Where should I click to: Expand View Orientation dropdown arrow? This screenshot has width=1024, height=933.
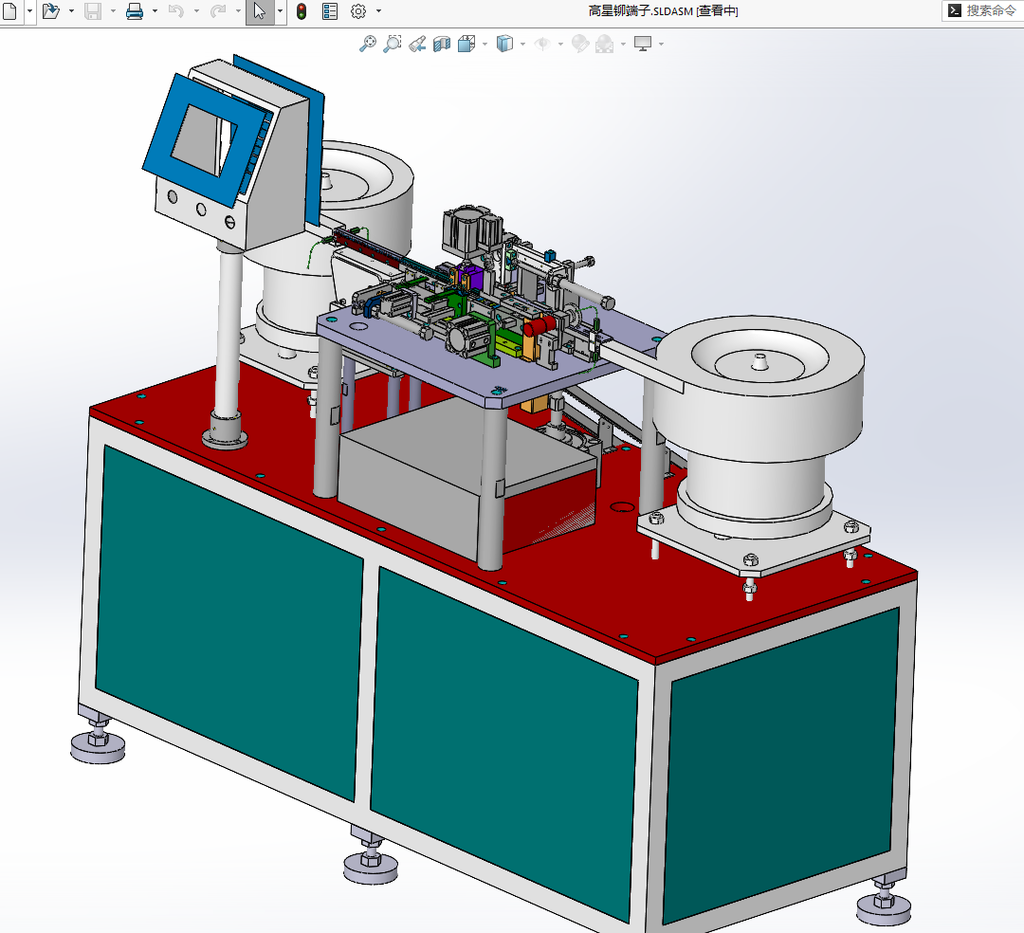pyautogui.click(x=485, y=44)
